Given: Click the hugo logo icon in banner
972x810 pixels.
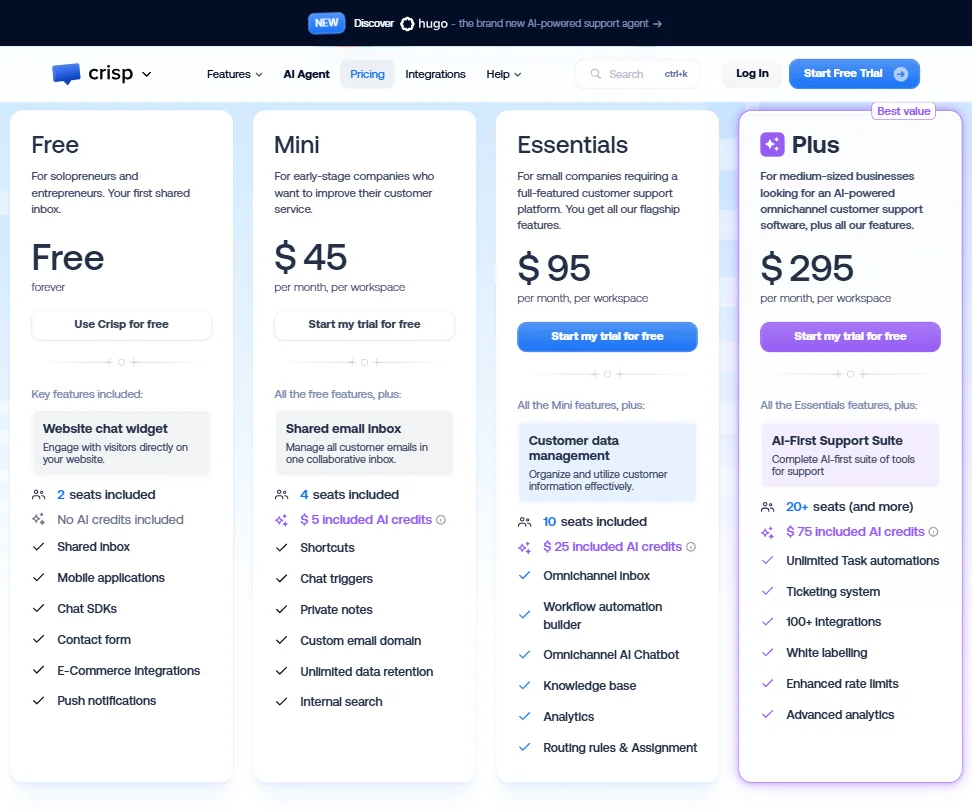Looking at the screenshot, I should (x=407, y=24).
